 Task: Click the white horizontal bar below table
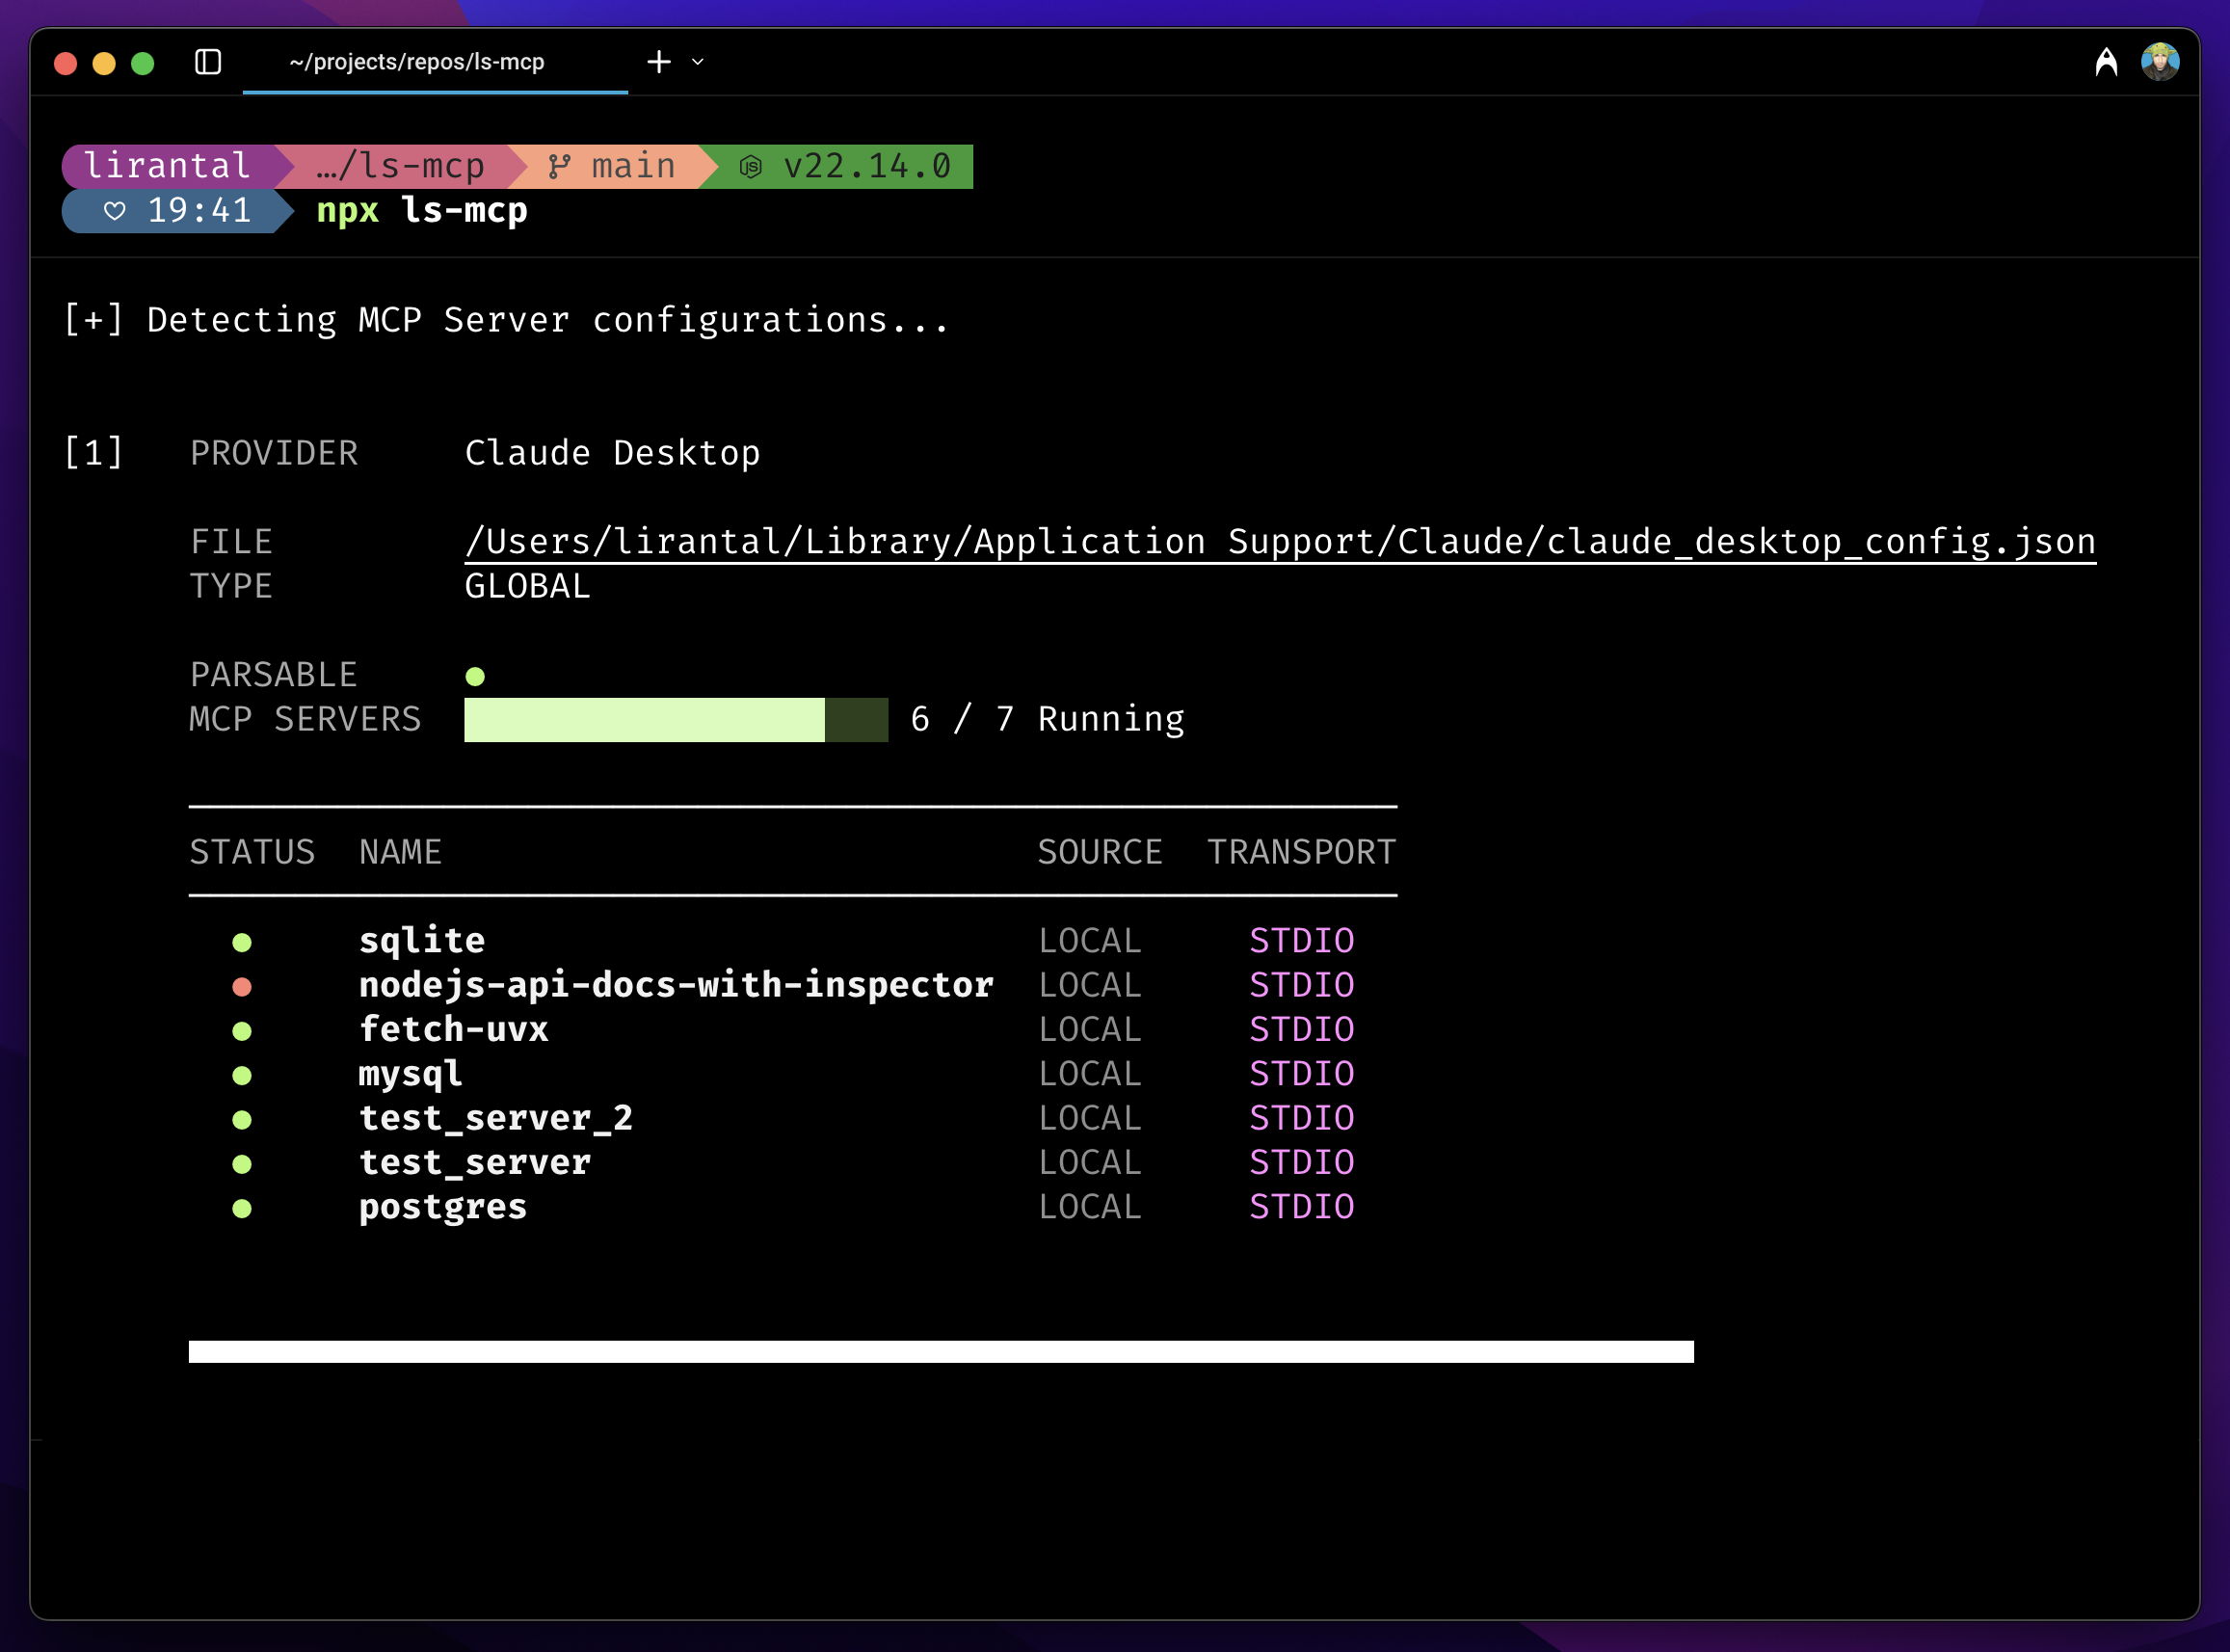[940, 1352]
